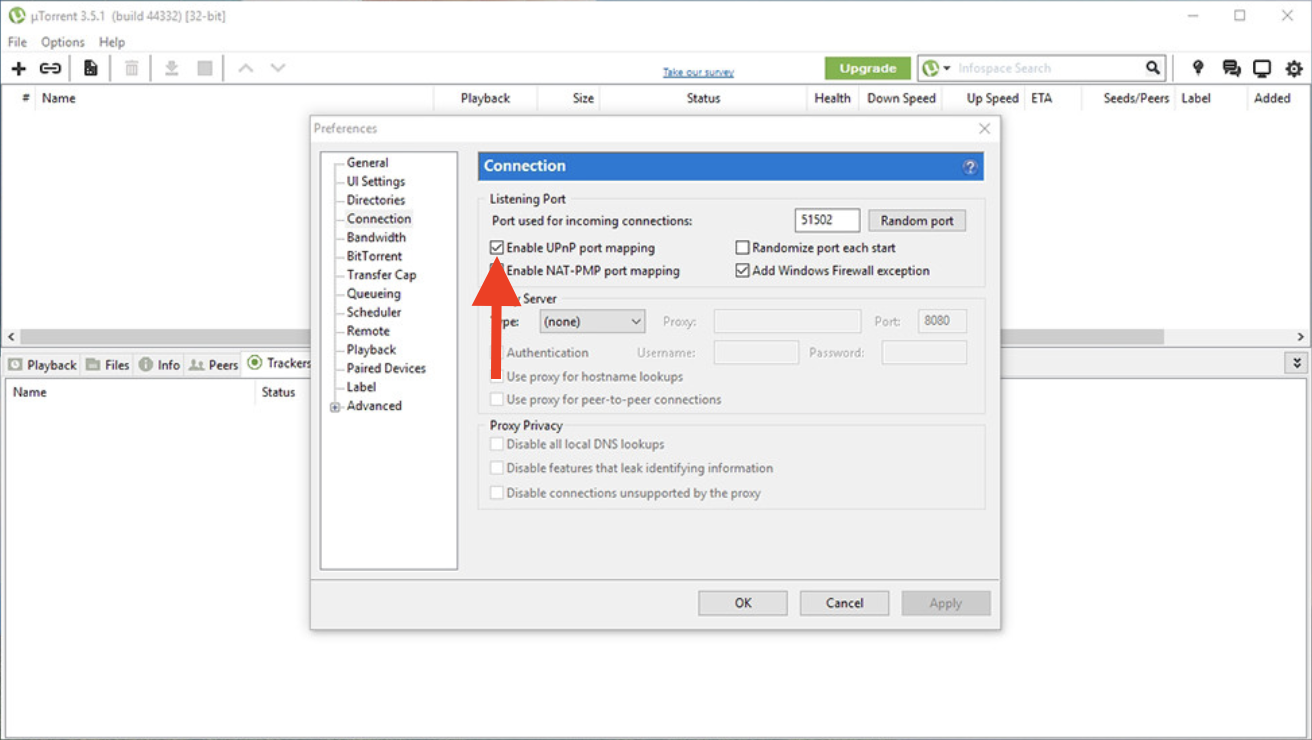Screen dimensions: 1312x740
Task: Click the Infospace Search input box
Action: coord(1048,68)
